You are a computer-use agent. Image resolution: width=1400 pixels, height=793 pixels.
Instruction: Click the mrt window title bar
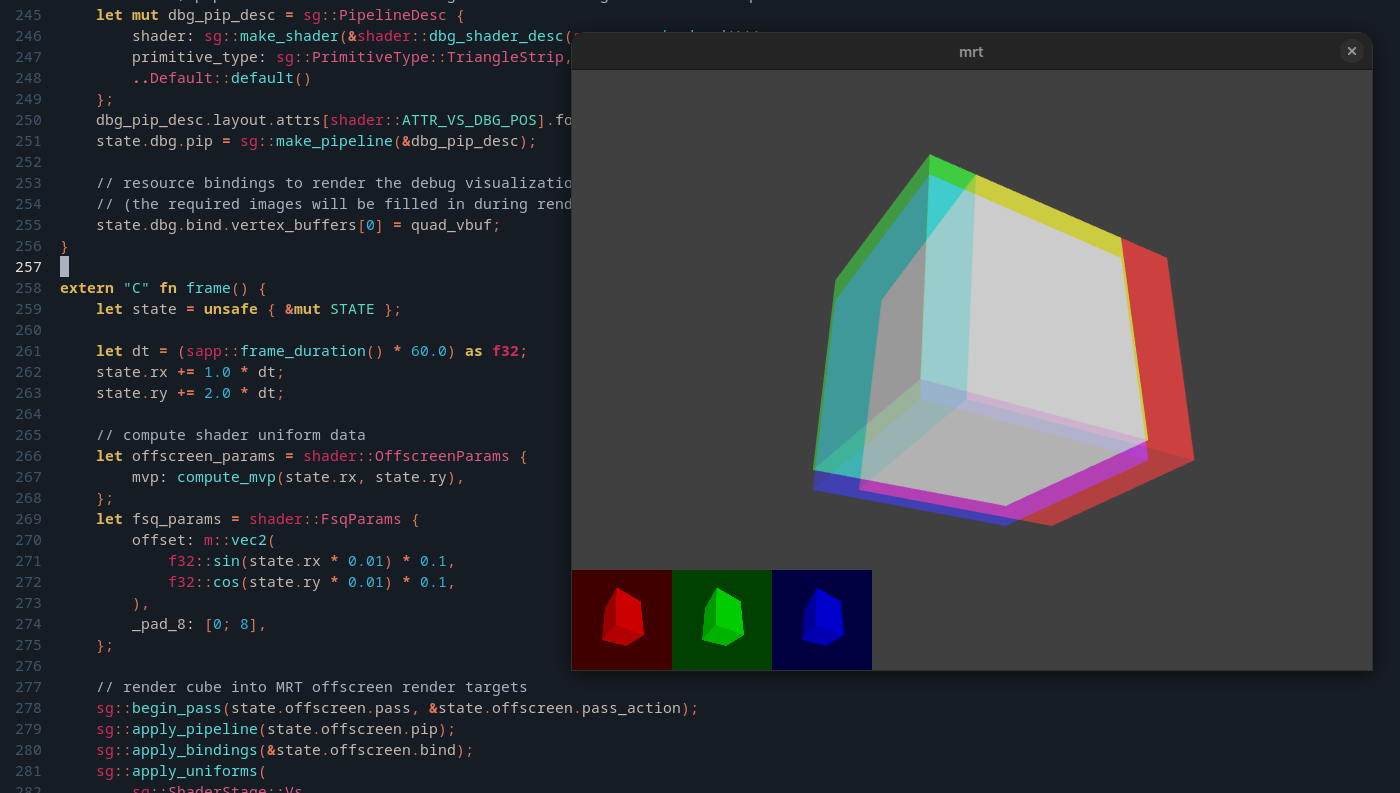tap(970, 51)
